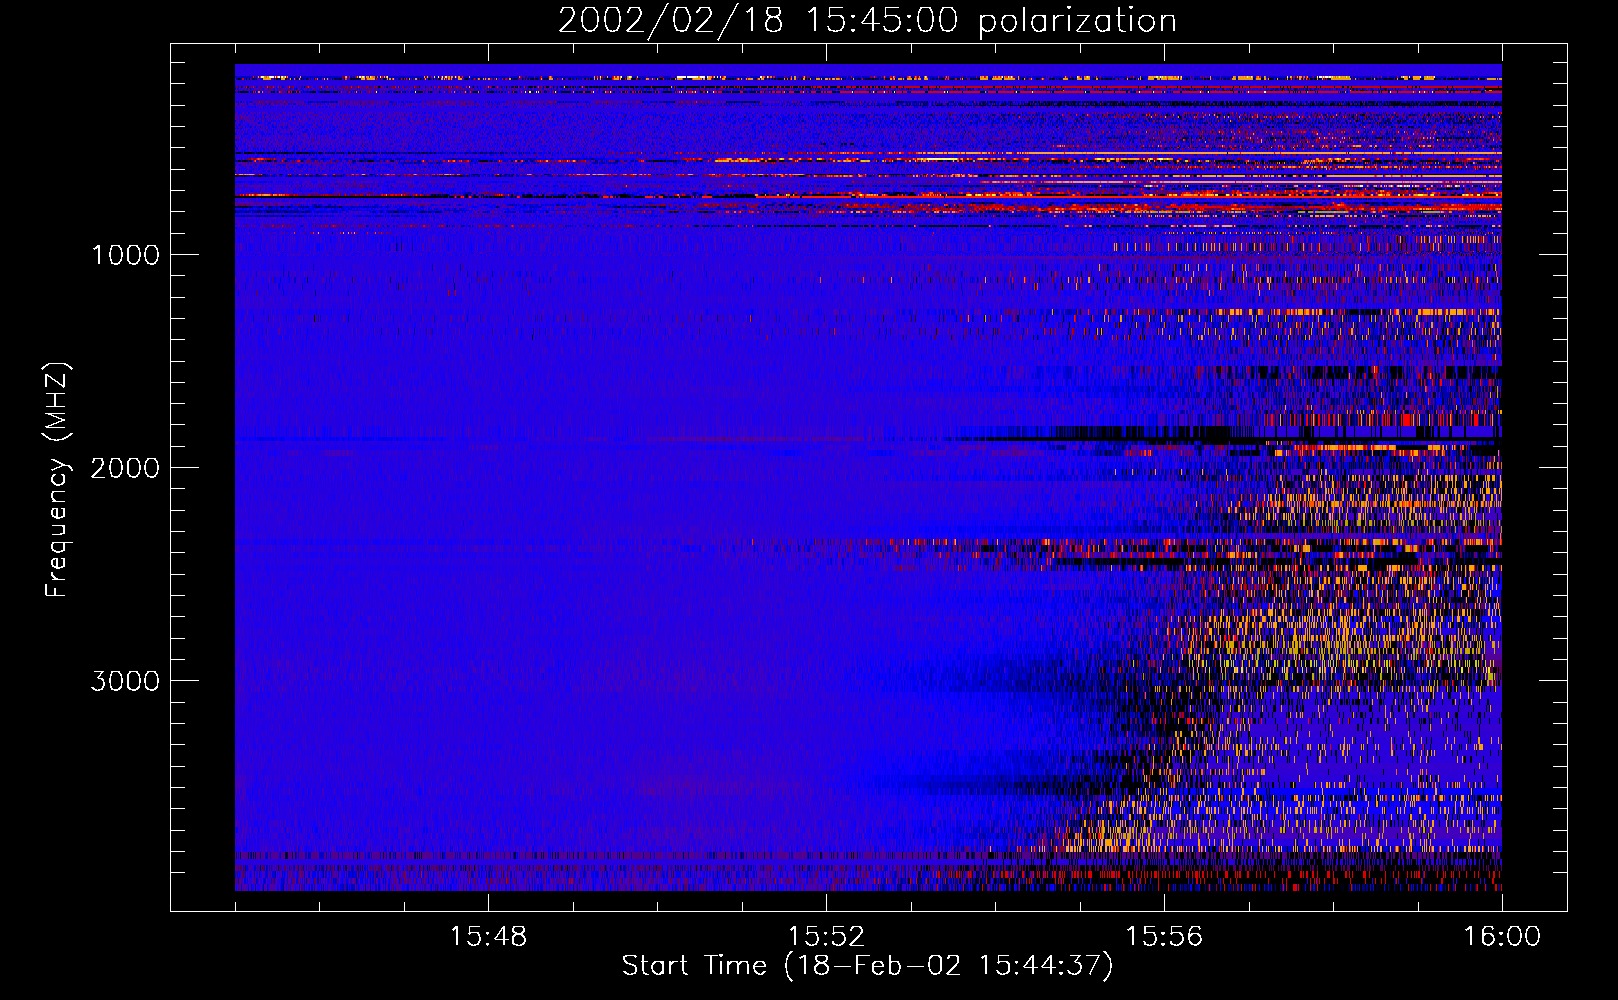Click the 16:00 time axis label

[x=1502, y=937]
